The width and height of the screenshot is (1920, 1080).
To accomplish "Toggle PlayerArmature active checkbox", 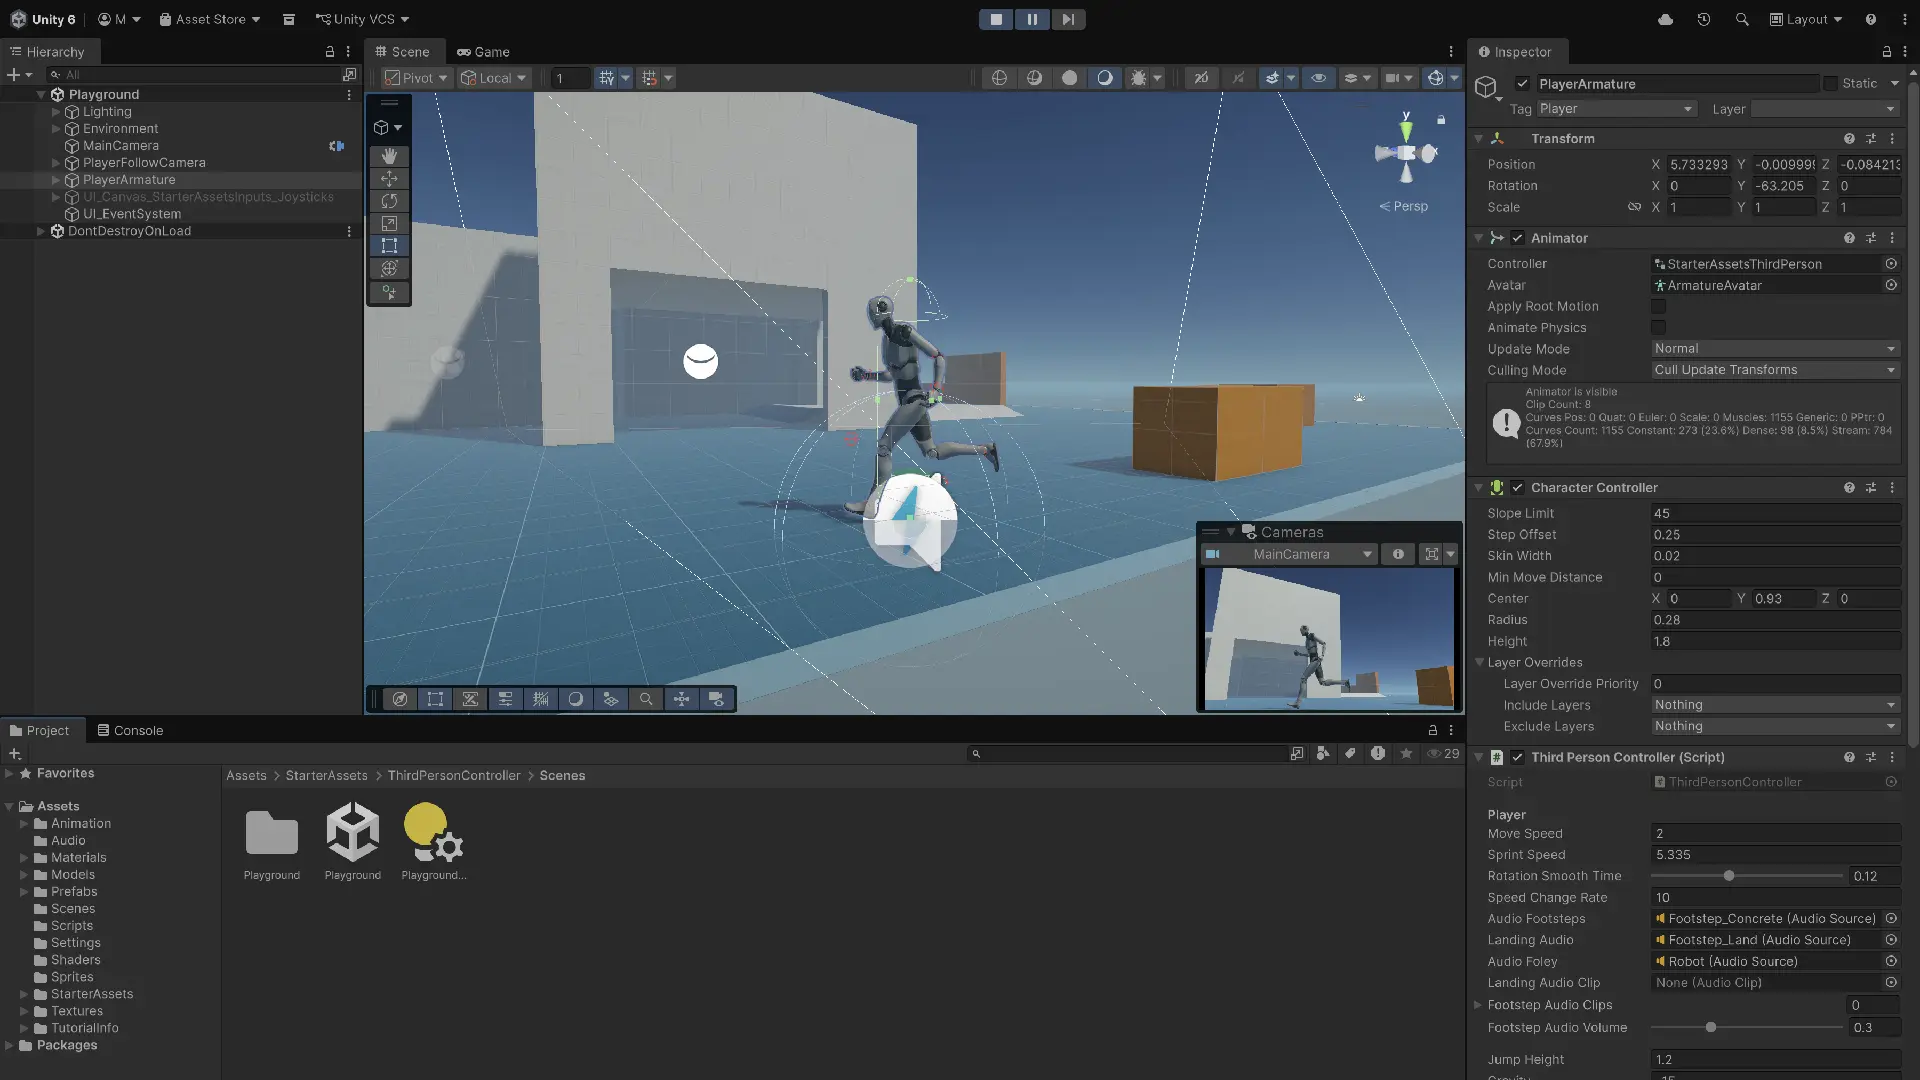I will [x=1522, y=84].
